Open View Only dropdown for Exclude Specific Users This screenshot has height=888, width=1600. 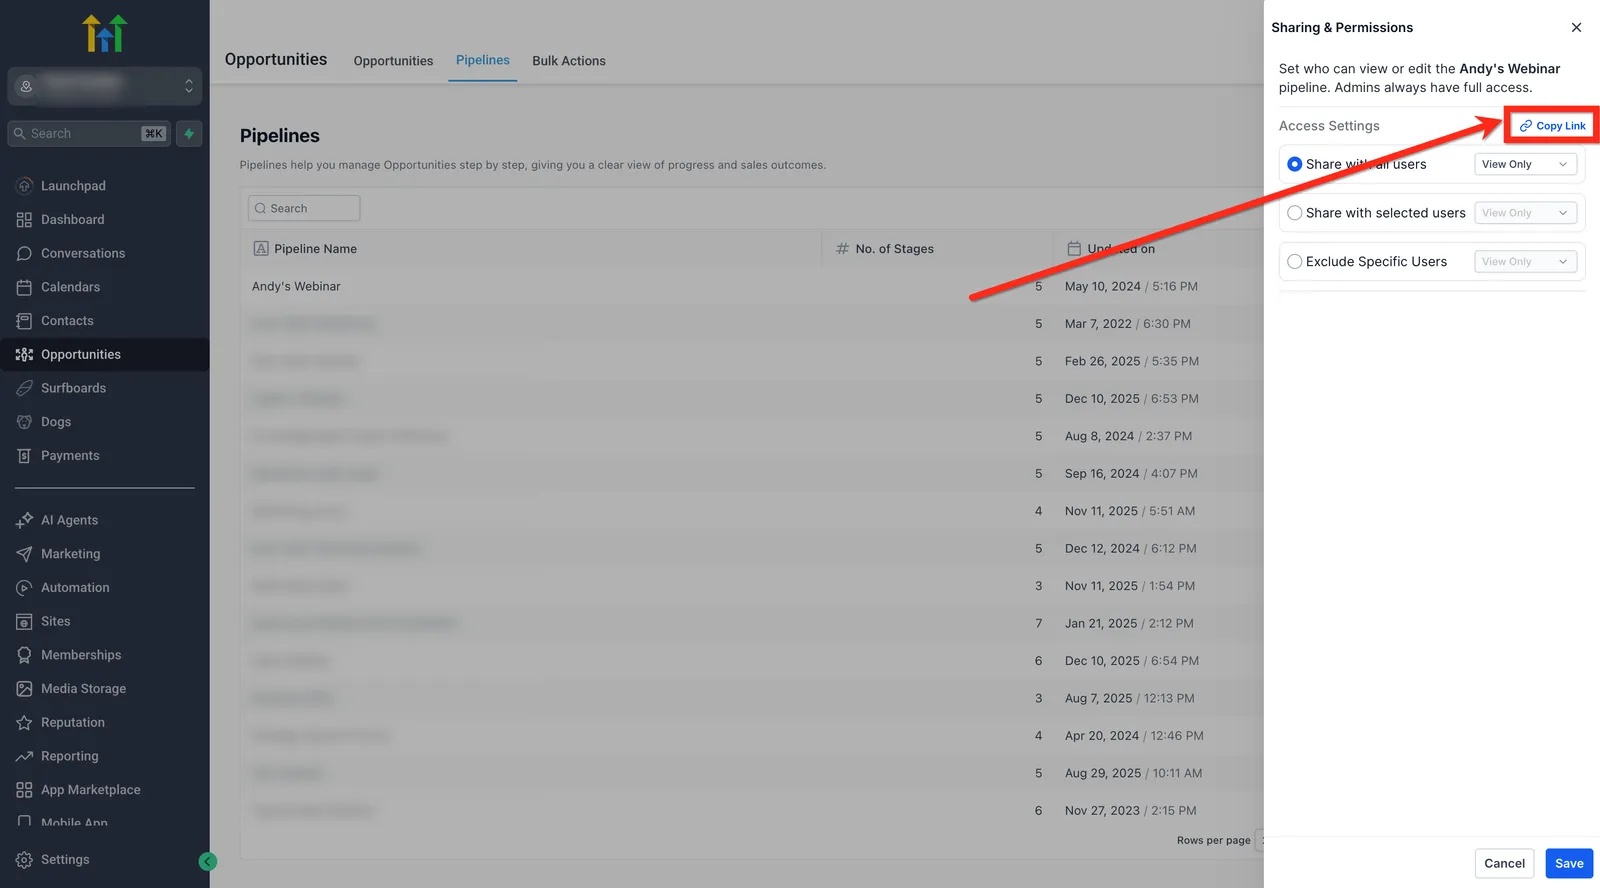click(x=1525, y=262)
